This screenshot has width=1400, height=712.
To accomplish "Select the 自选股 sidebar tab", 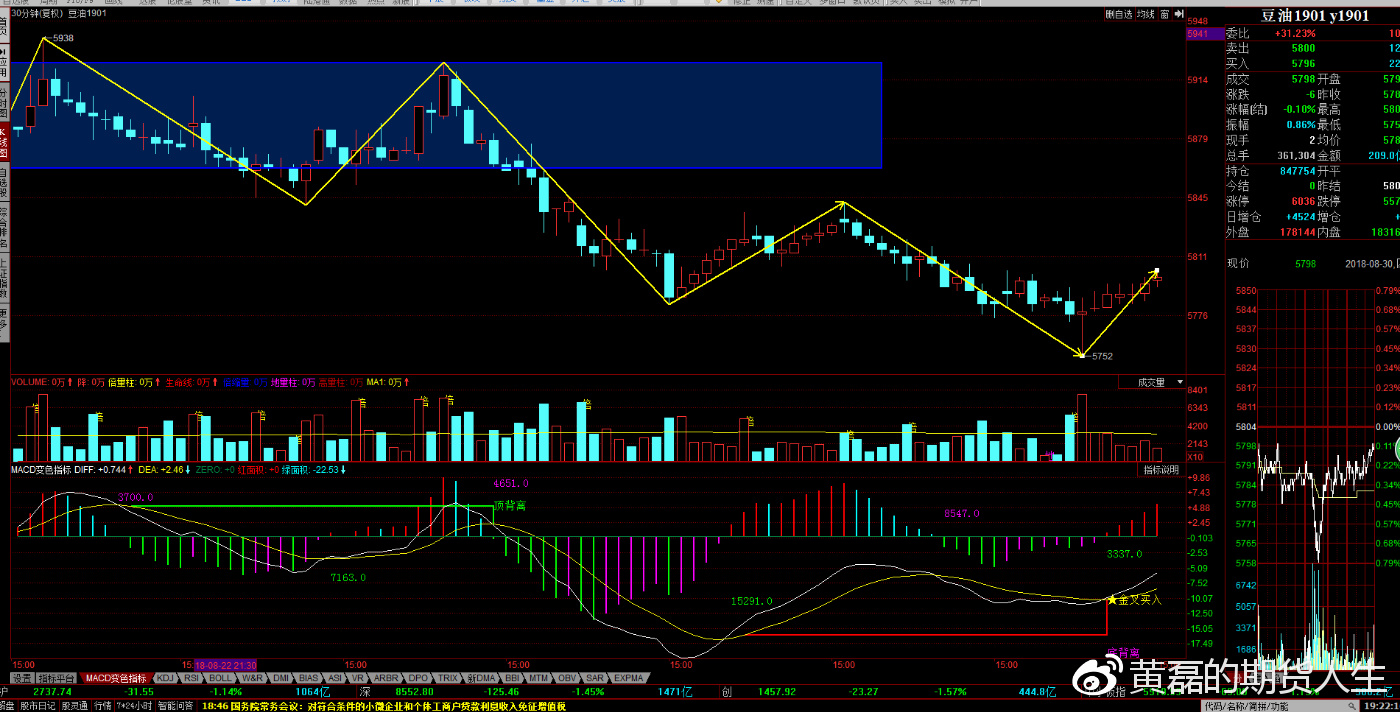I will (x=4, y=183).
